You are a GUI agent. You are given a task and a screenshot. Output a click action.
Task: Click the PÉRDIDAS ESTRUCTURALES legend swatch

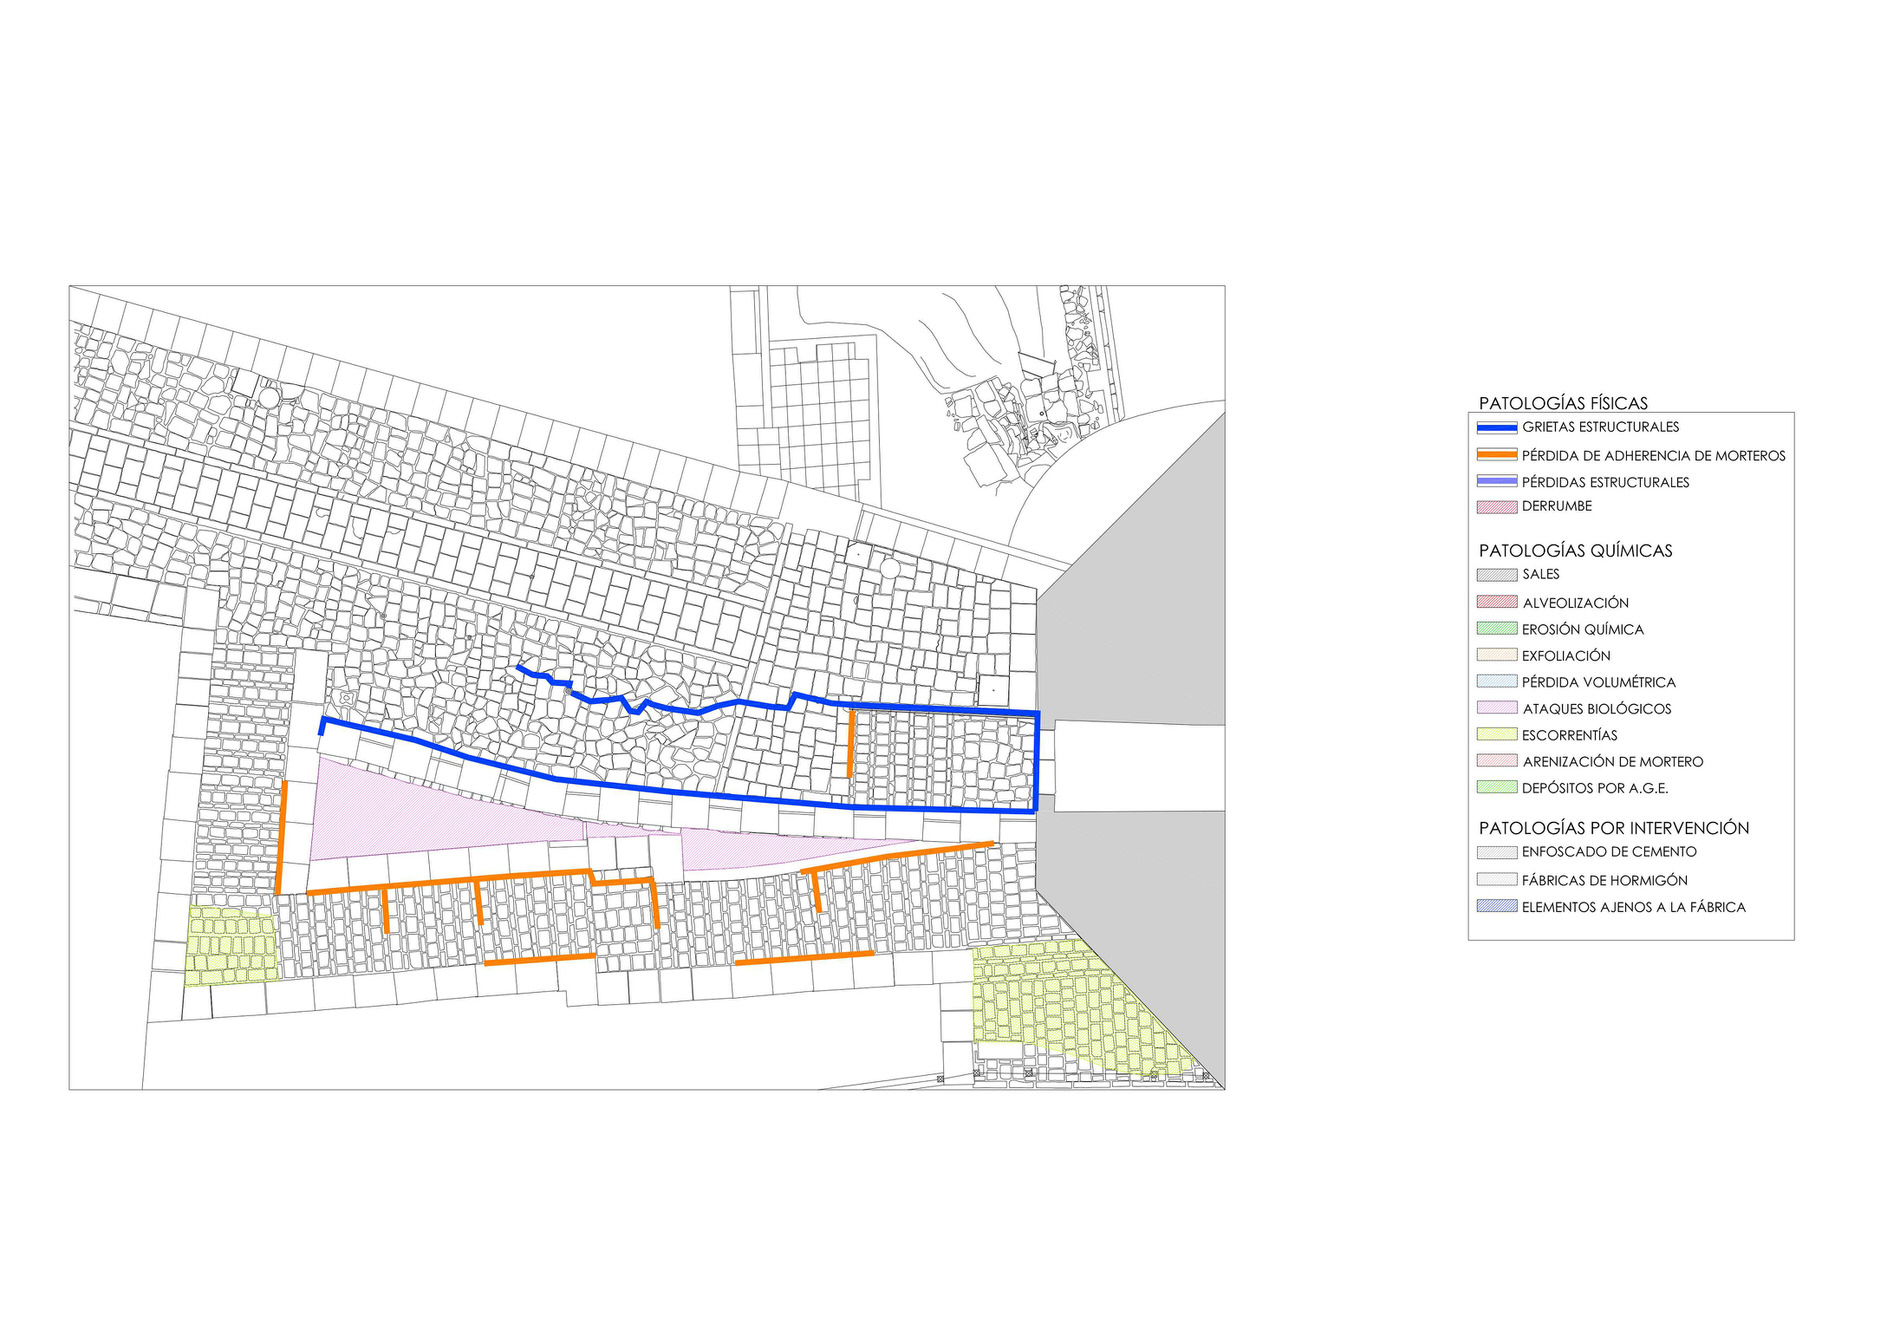pyautogui.click(x=1496, y=482)
